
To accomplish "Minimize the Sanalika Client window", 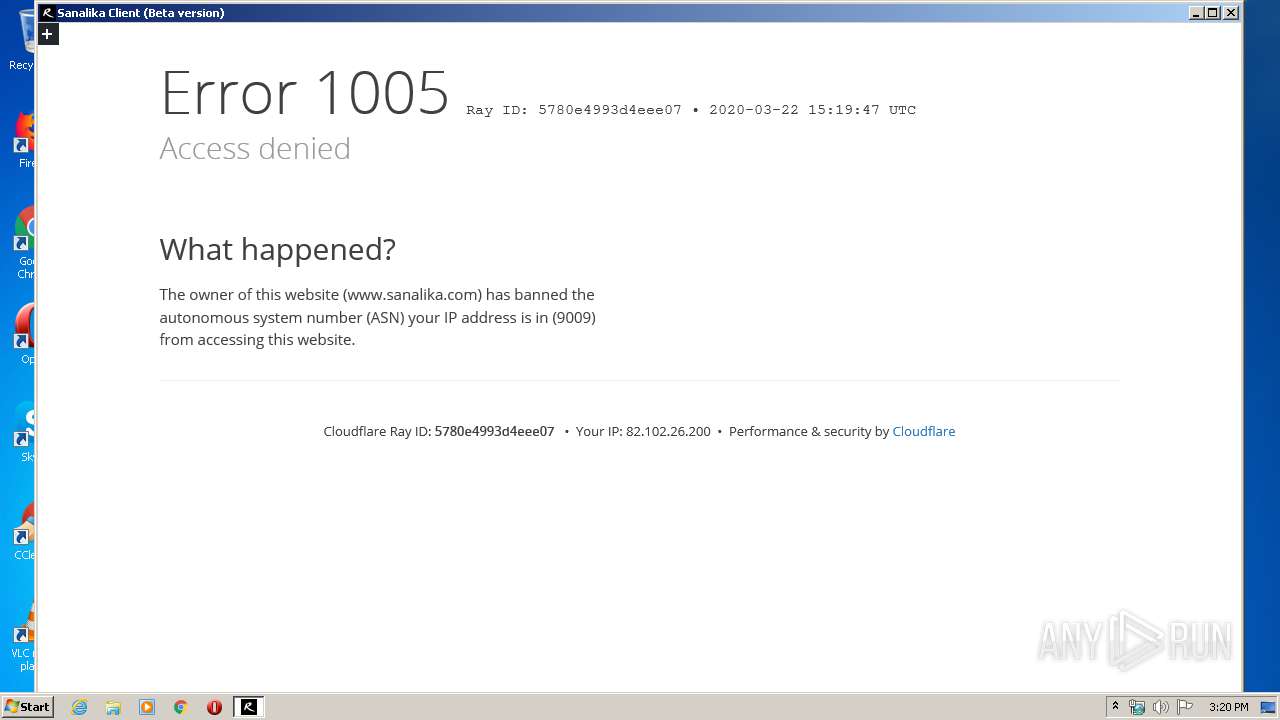I will (1196, 13).
